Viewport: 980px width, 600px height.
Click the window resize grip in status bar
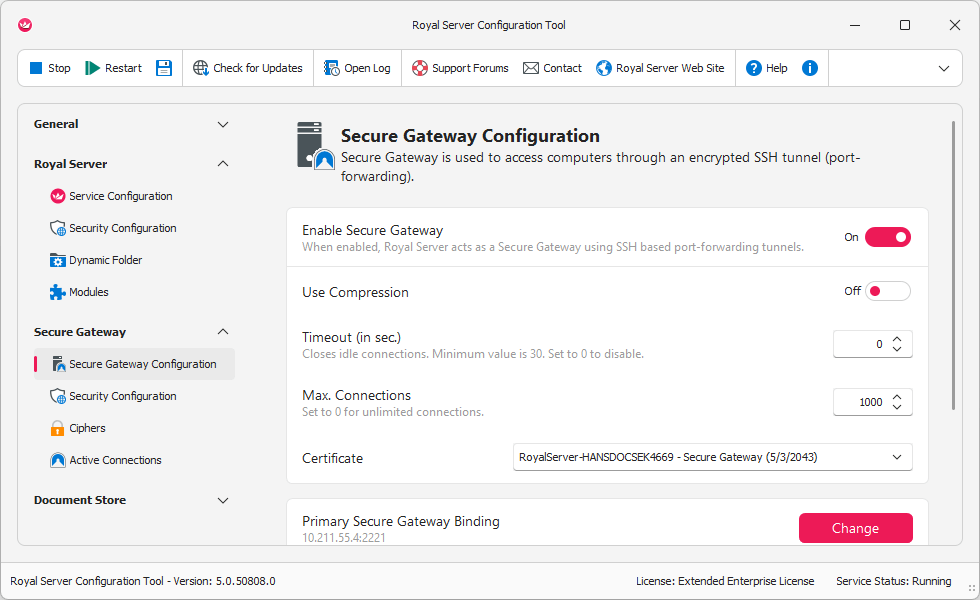pos(971,588)
